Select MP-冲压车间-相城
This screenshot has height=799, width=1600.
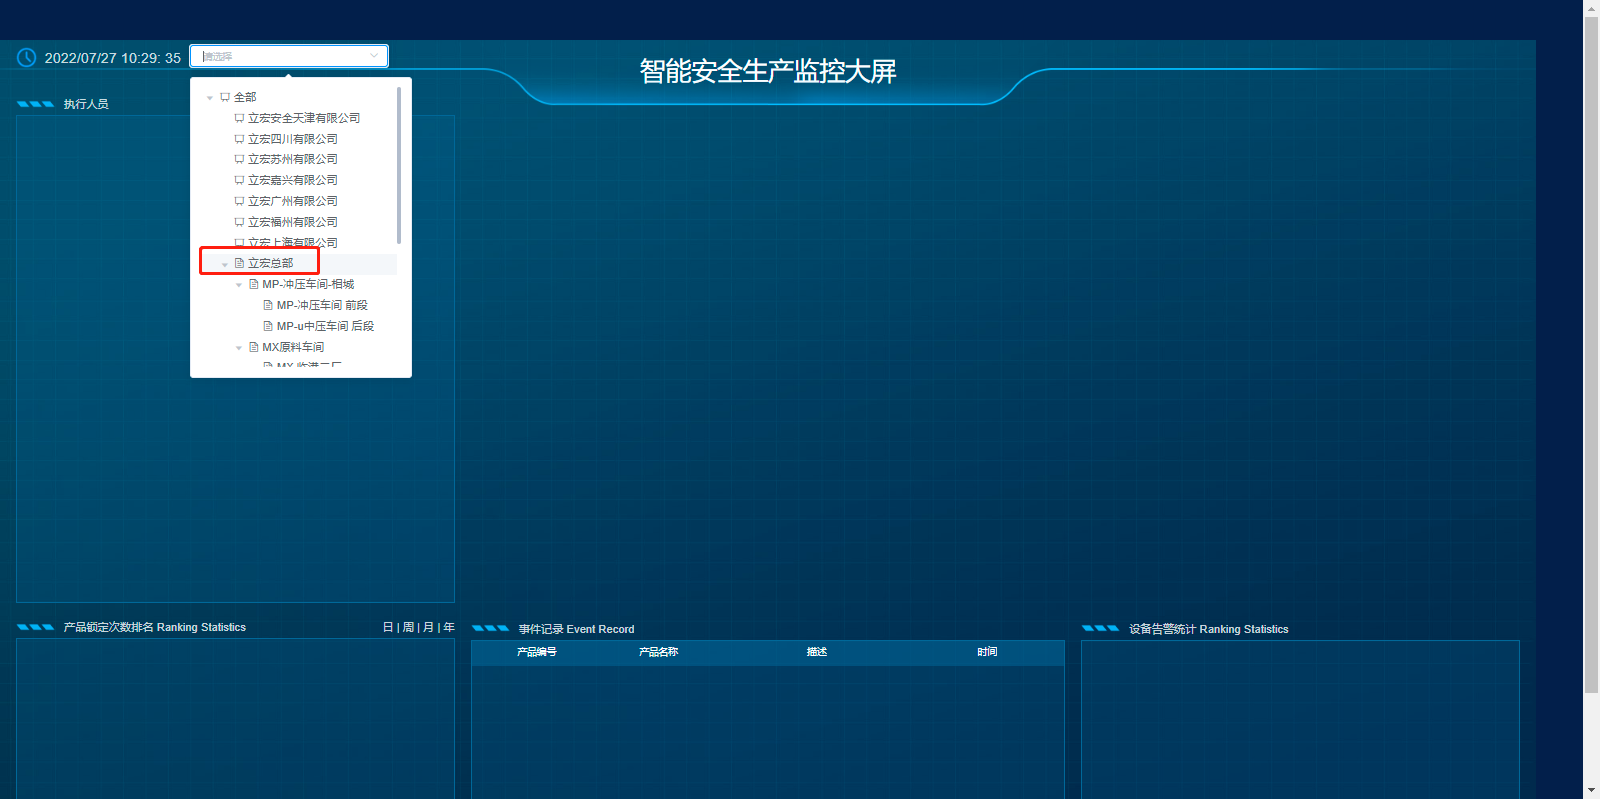tap(308, 284)
